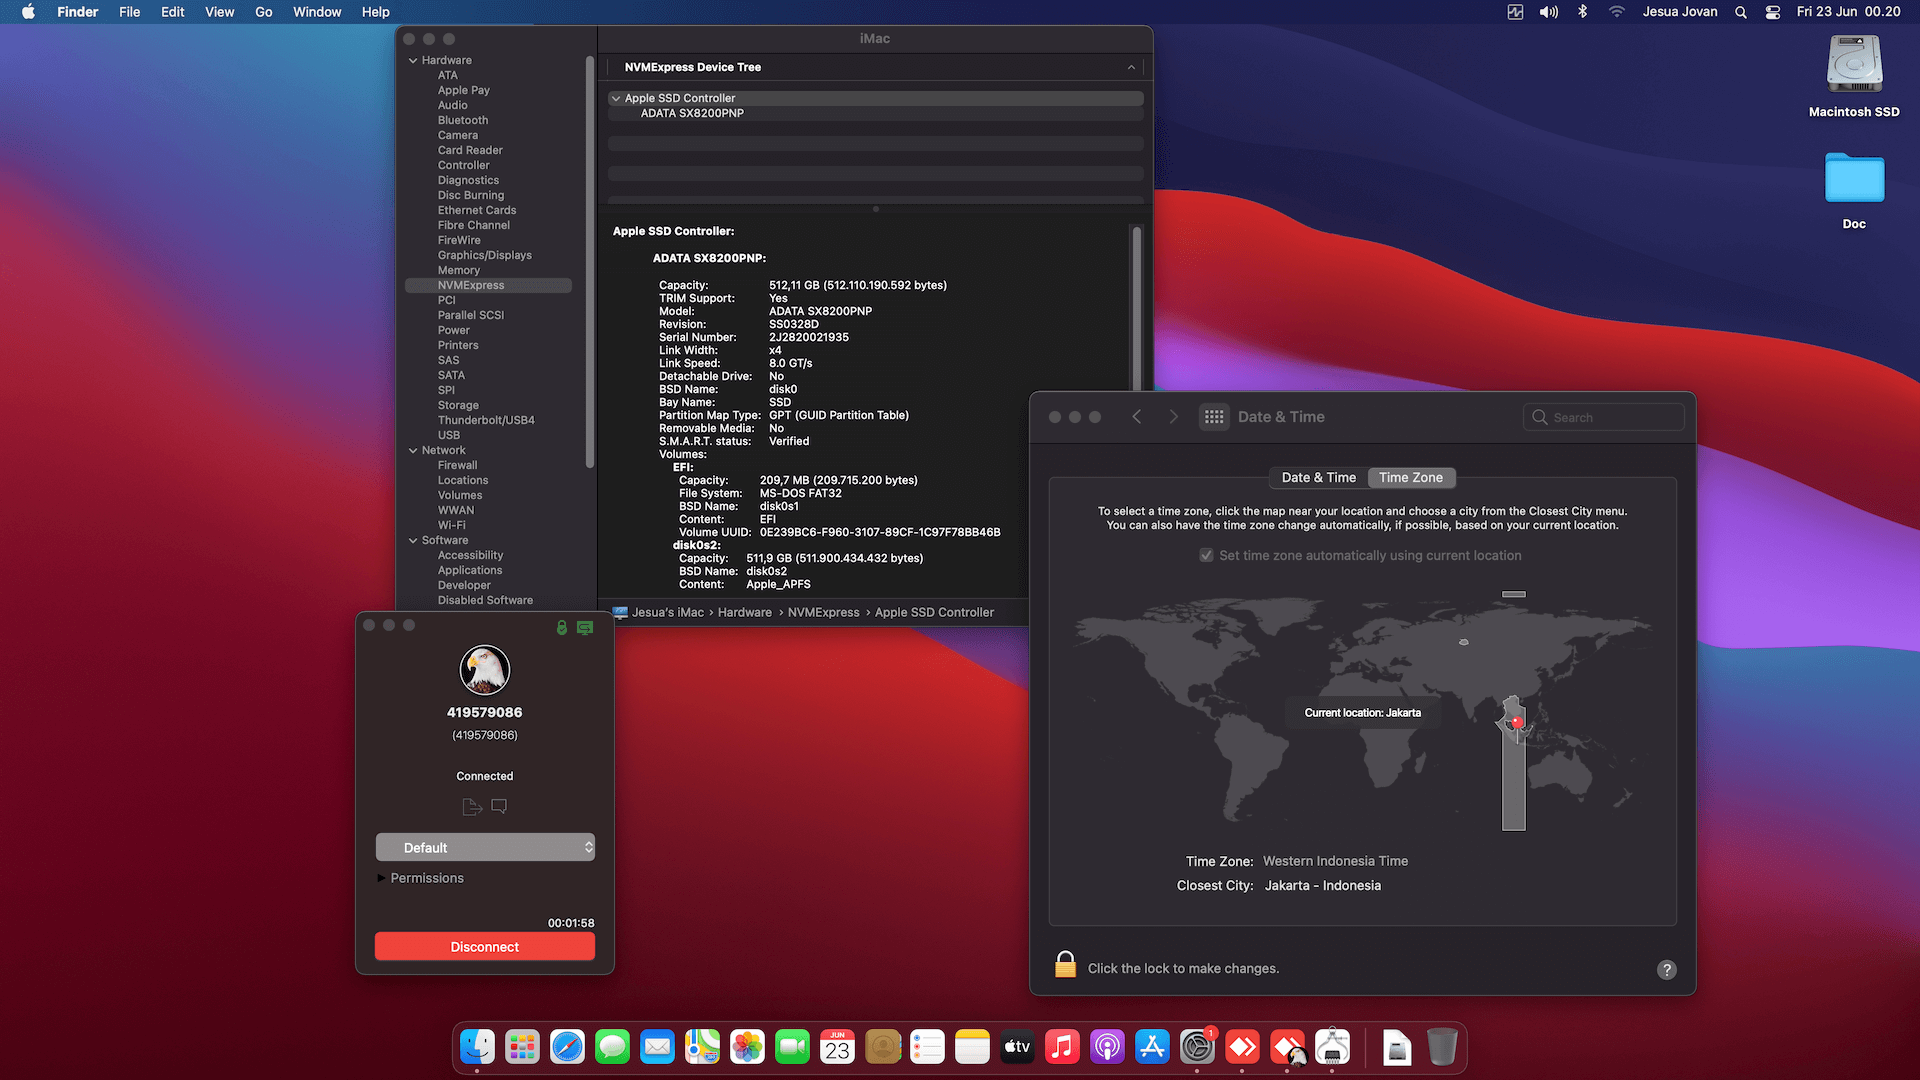Screen dimensions: 1920x1080
Task: Collapse Apple SSD Controller tree row
Action: [616, 99]
